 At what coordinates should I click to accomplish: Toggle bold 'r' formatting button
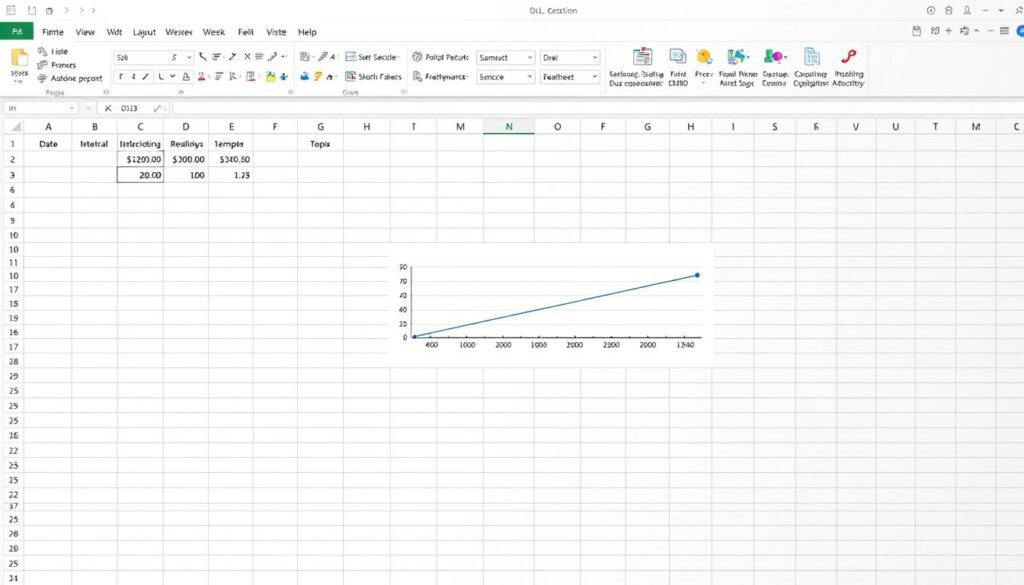(121, 76)
